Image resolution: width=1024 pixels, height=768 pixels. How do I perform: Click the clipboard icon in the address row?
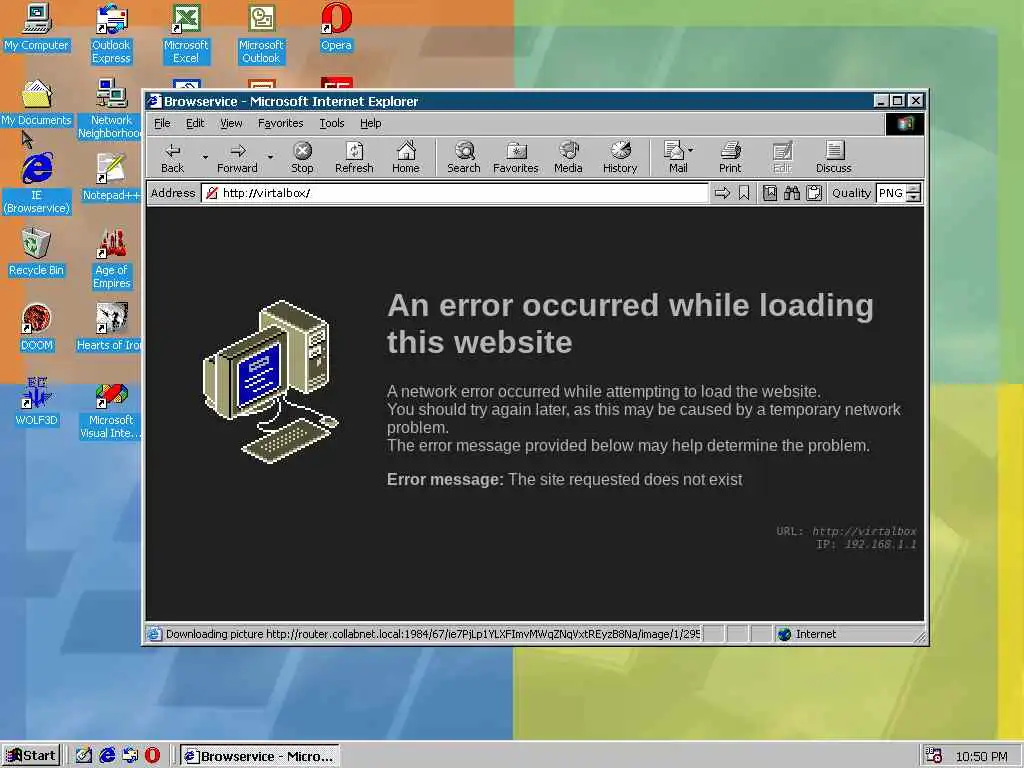pyautogui.click(x=814, y=193)
